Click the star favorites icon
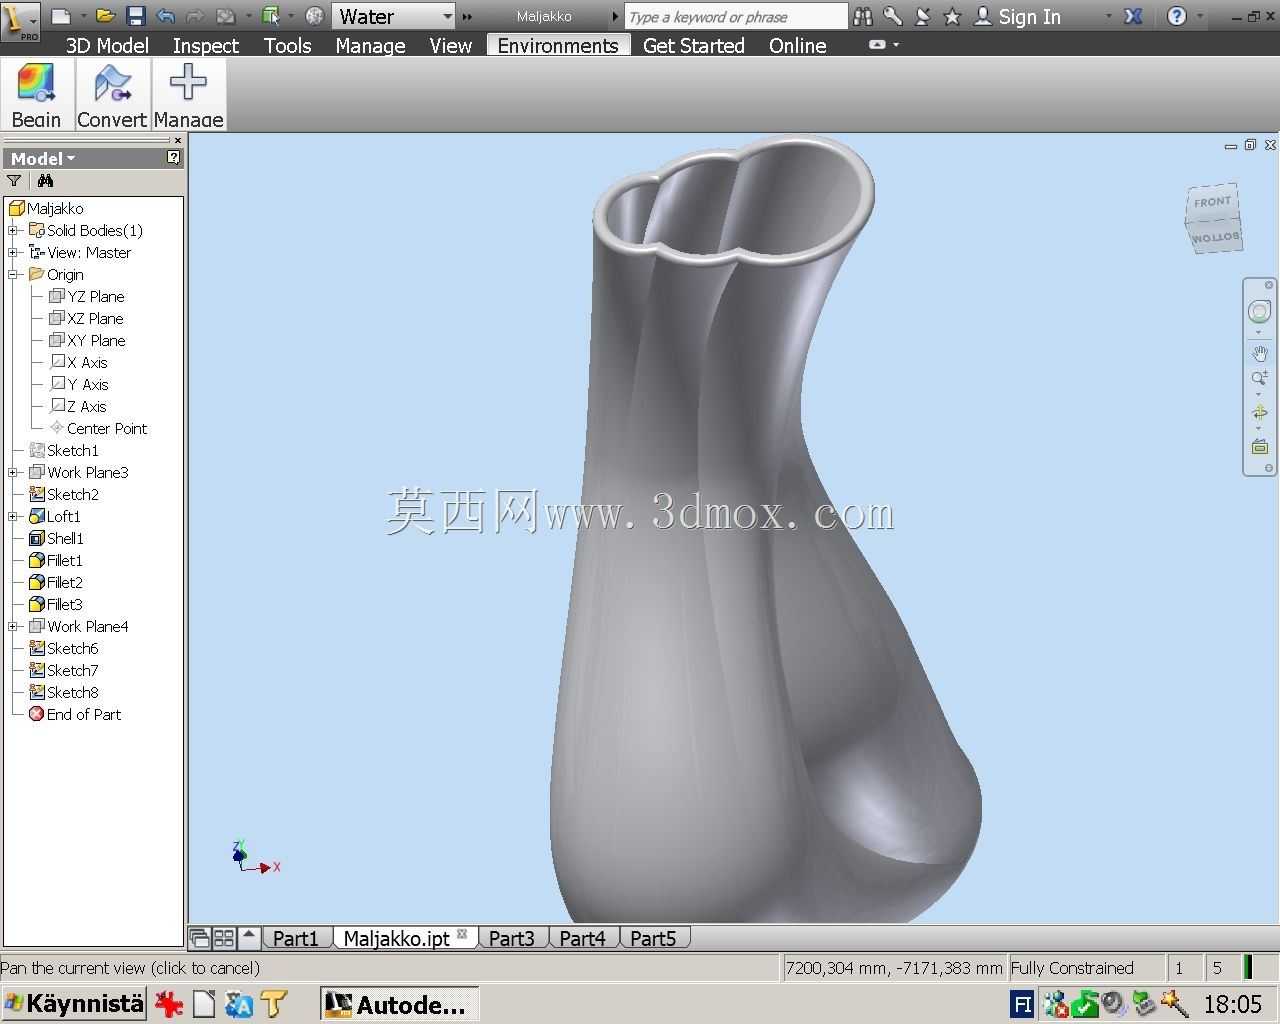Image resolution: width=1280 pixels, height=1024 pixels. [x=952, y=17]
